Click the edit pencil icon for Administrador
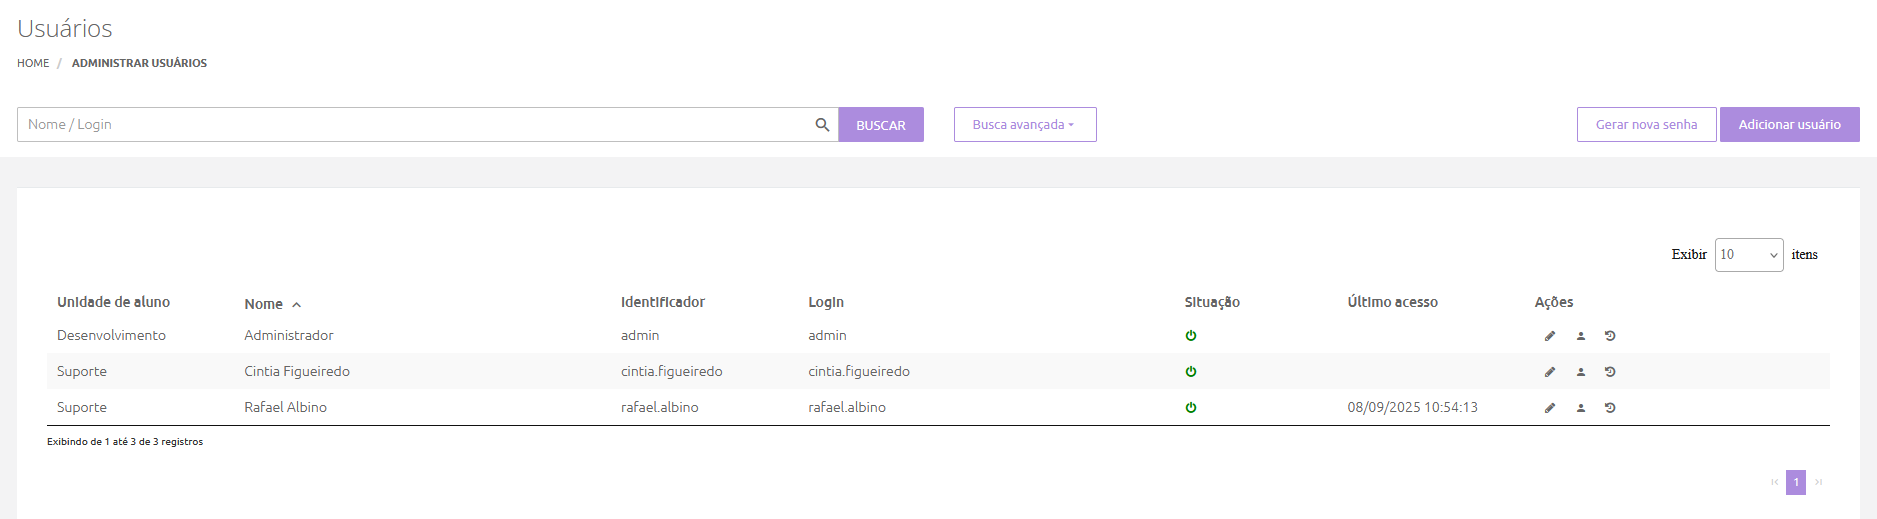 (x=1550, y=336)
